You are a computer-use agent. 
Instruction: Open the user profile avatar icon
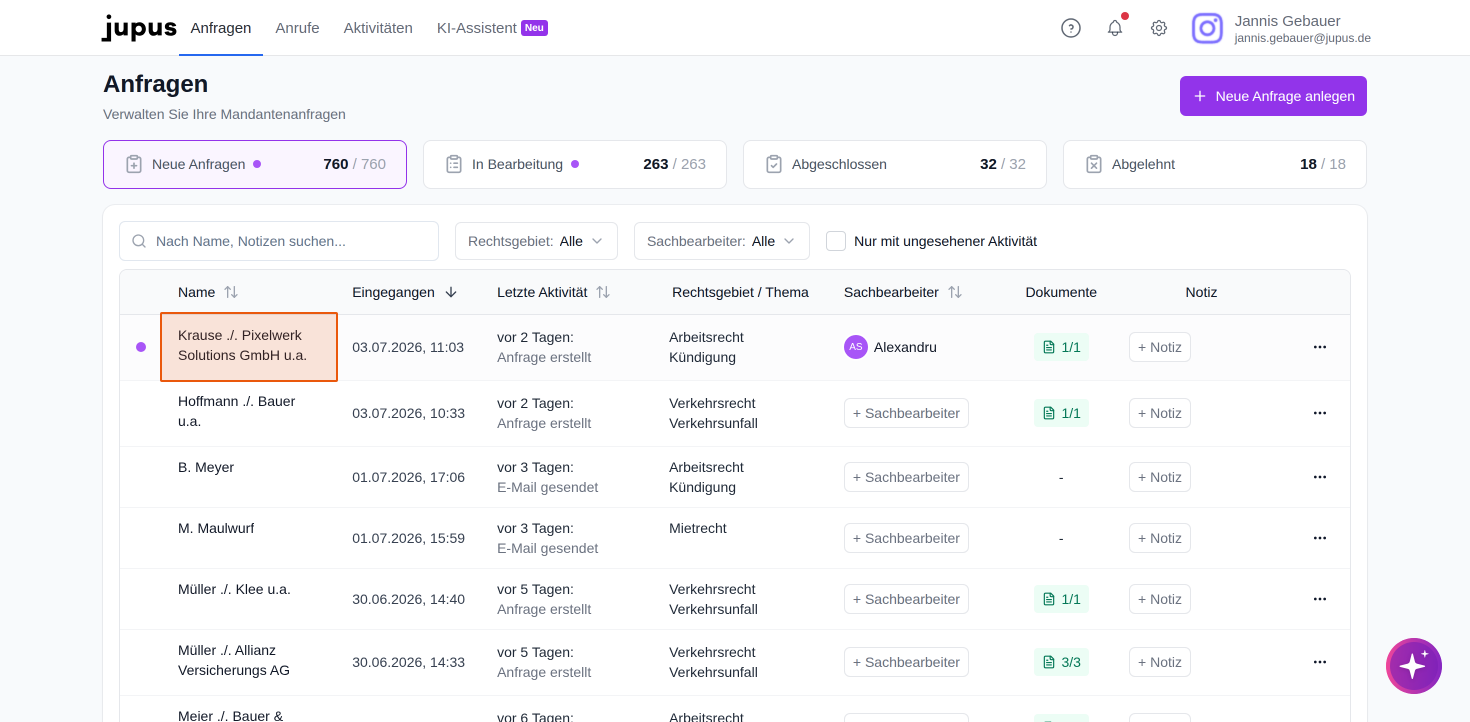(1207, 28)
